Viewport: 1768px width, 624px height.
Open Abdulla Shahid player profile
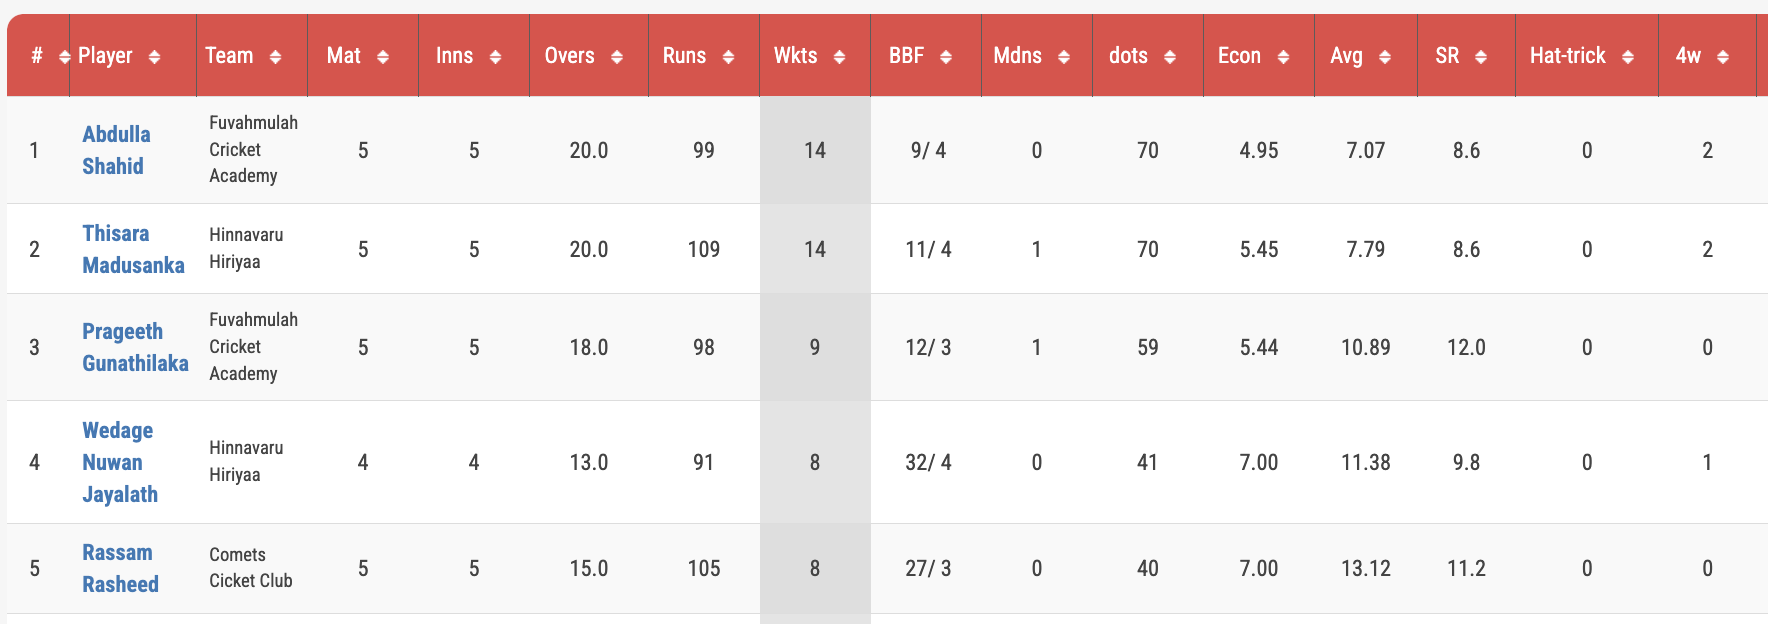click(116, 150)
